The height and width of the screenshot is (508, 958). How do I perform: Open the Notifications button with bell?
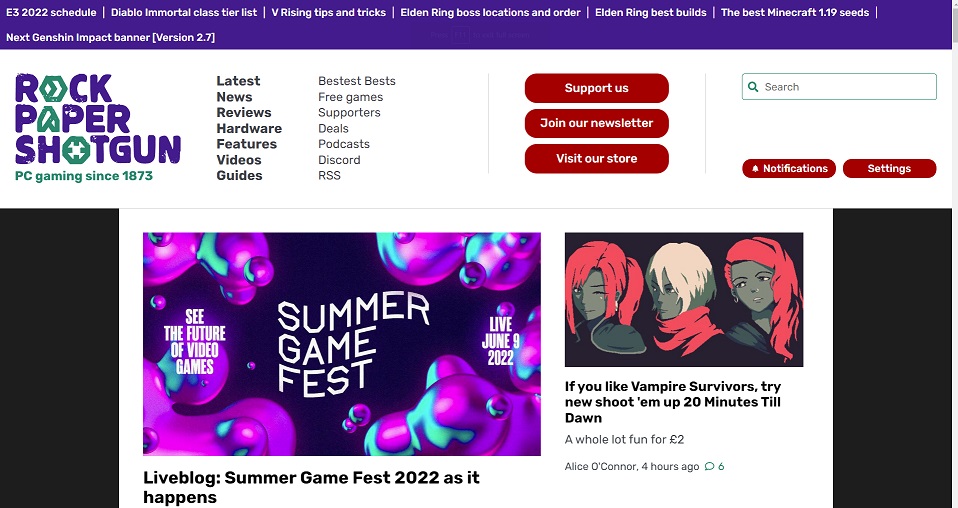pyautogui.click(x=789, y=169)
